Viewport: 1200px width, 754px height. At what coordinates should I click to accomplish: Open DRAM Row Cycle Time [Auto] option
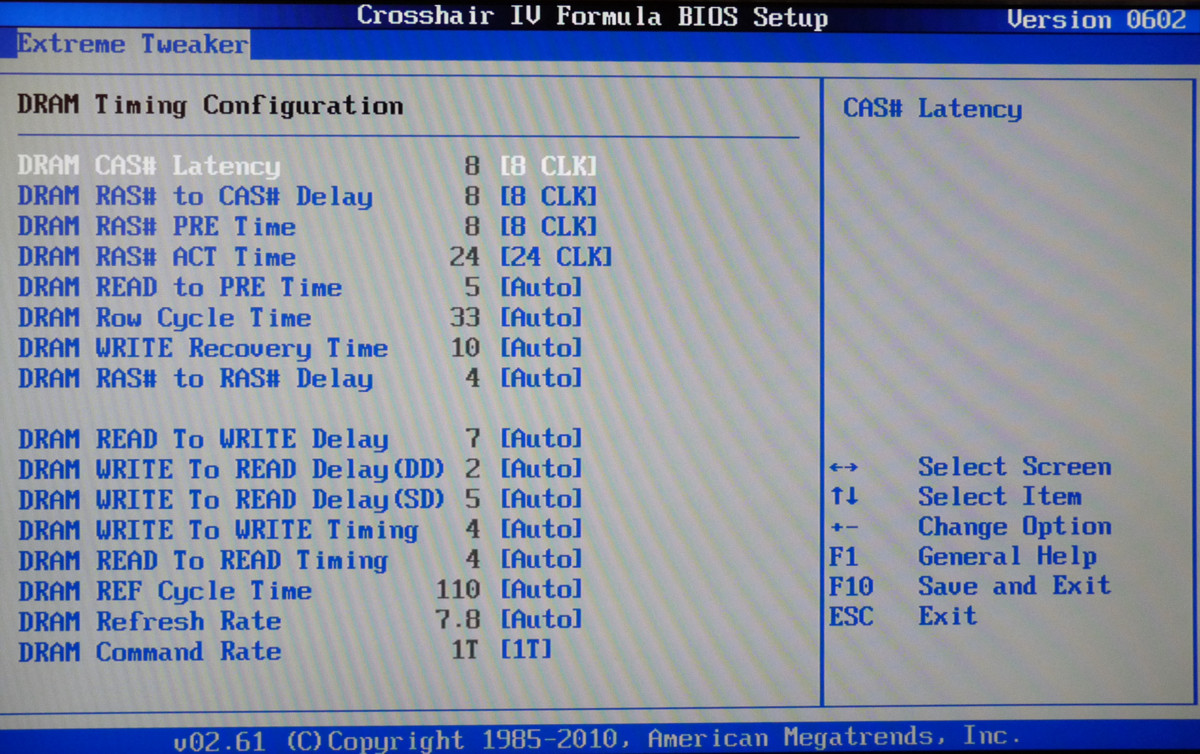pyautogui.click(x=541, y=318)
